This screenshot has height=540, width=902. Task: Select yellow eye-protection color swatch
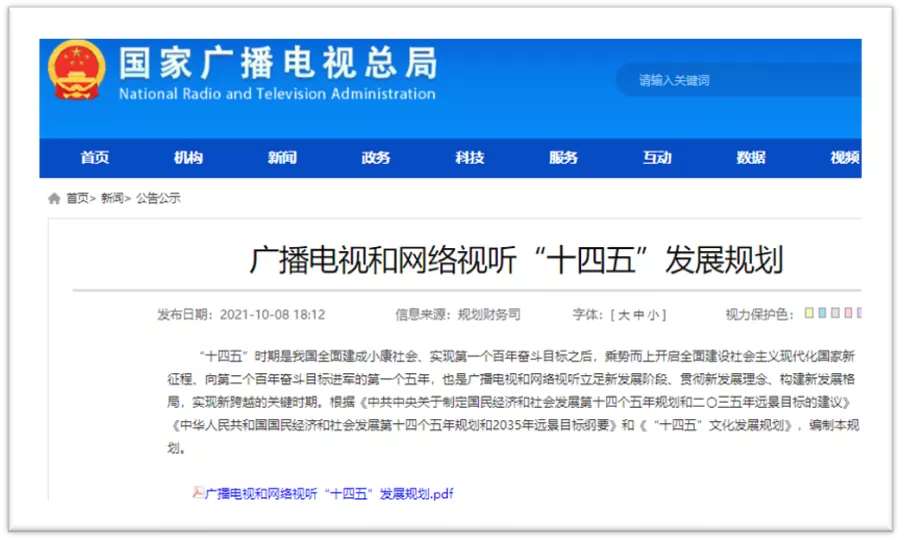[809, 313]
